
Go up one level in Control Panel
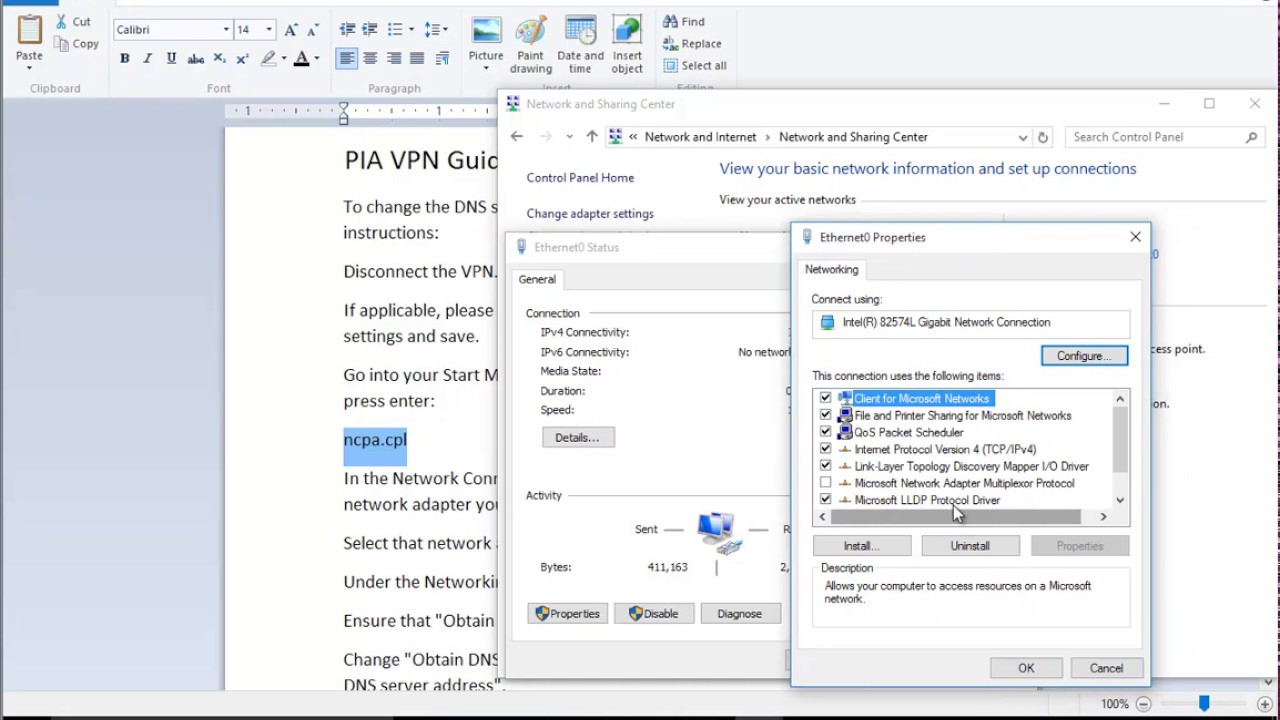pos(592,137)
